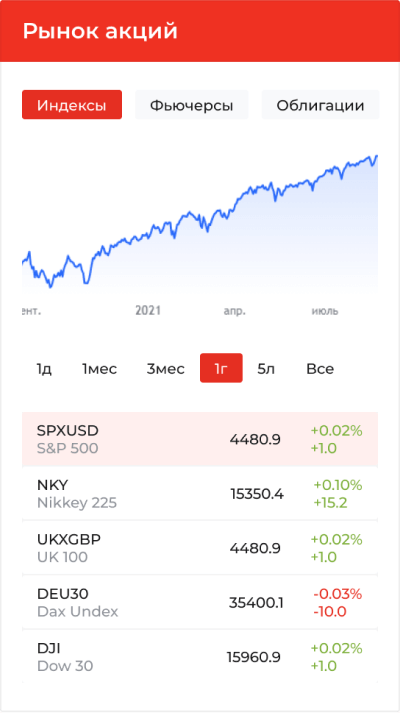Click the Рынок акций header title
This screenshot has height=713, width=400.
click(x=100, y=31)
